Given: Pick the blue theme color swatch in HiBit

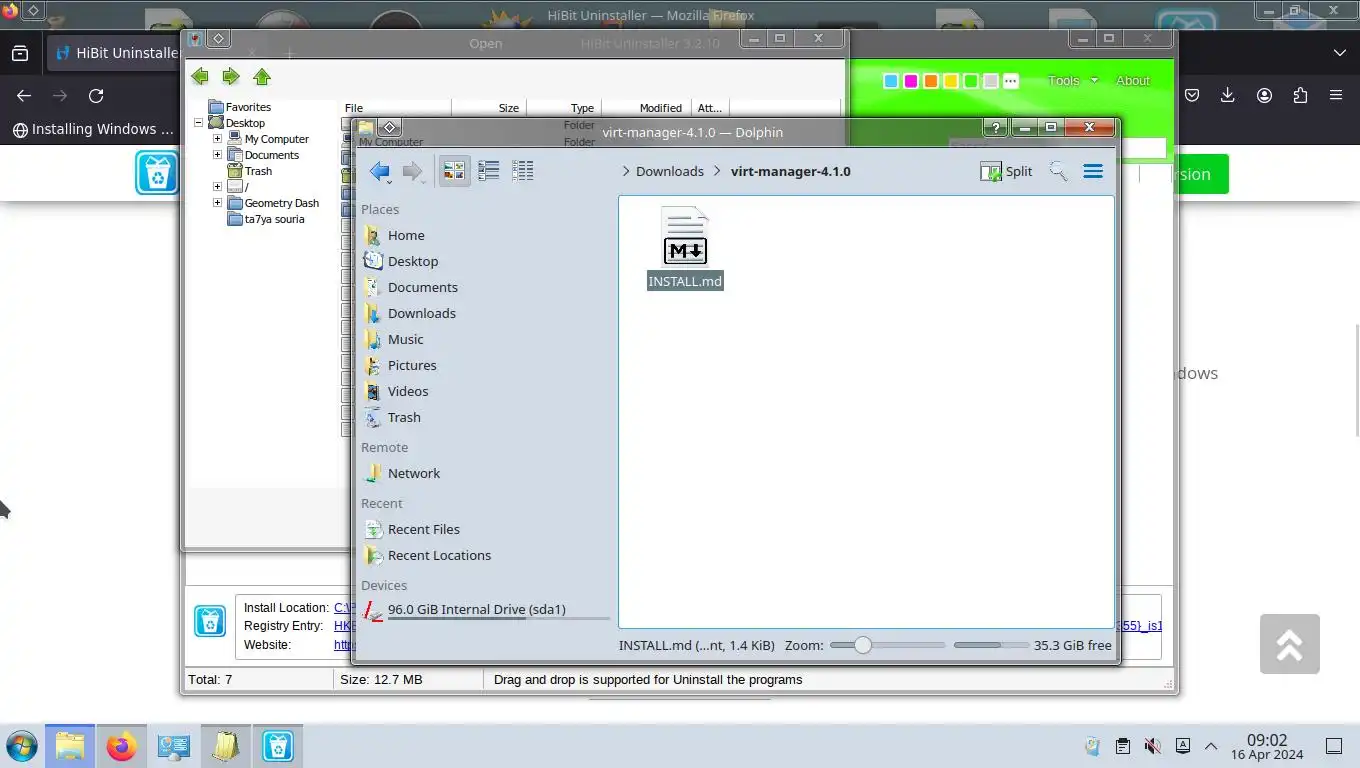Looking at the screenshot, I should pyautogui.click(x=891, y=81).
